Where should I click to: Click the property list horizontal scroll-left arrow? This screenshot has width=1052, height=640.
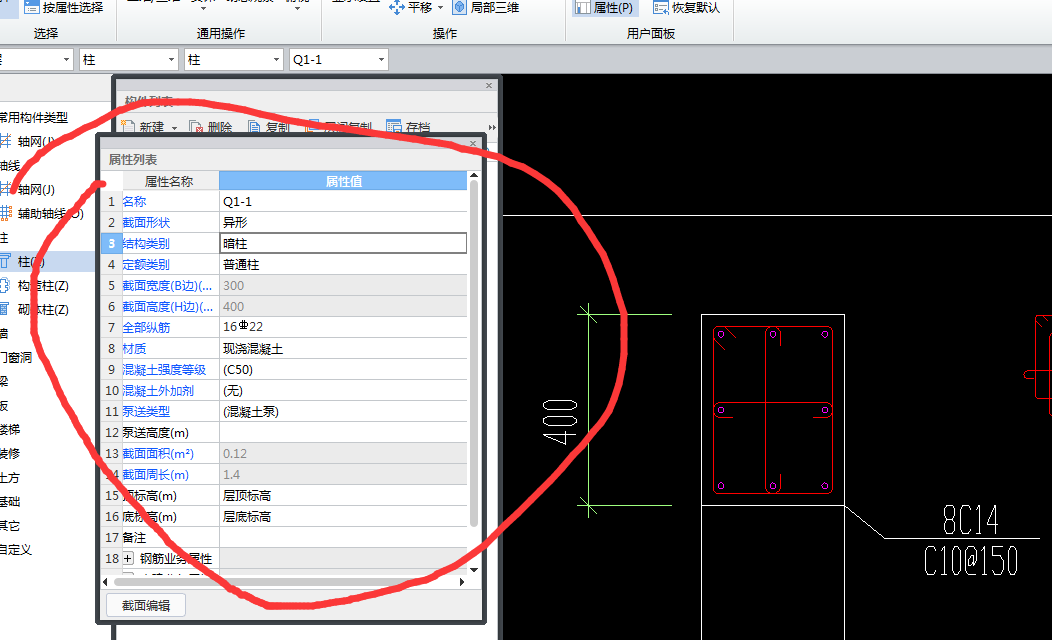click(105, 582)
